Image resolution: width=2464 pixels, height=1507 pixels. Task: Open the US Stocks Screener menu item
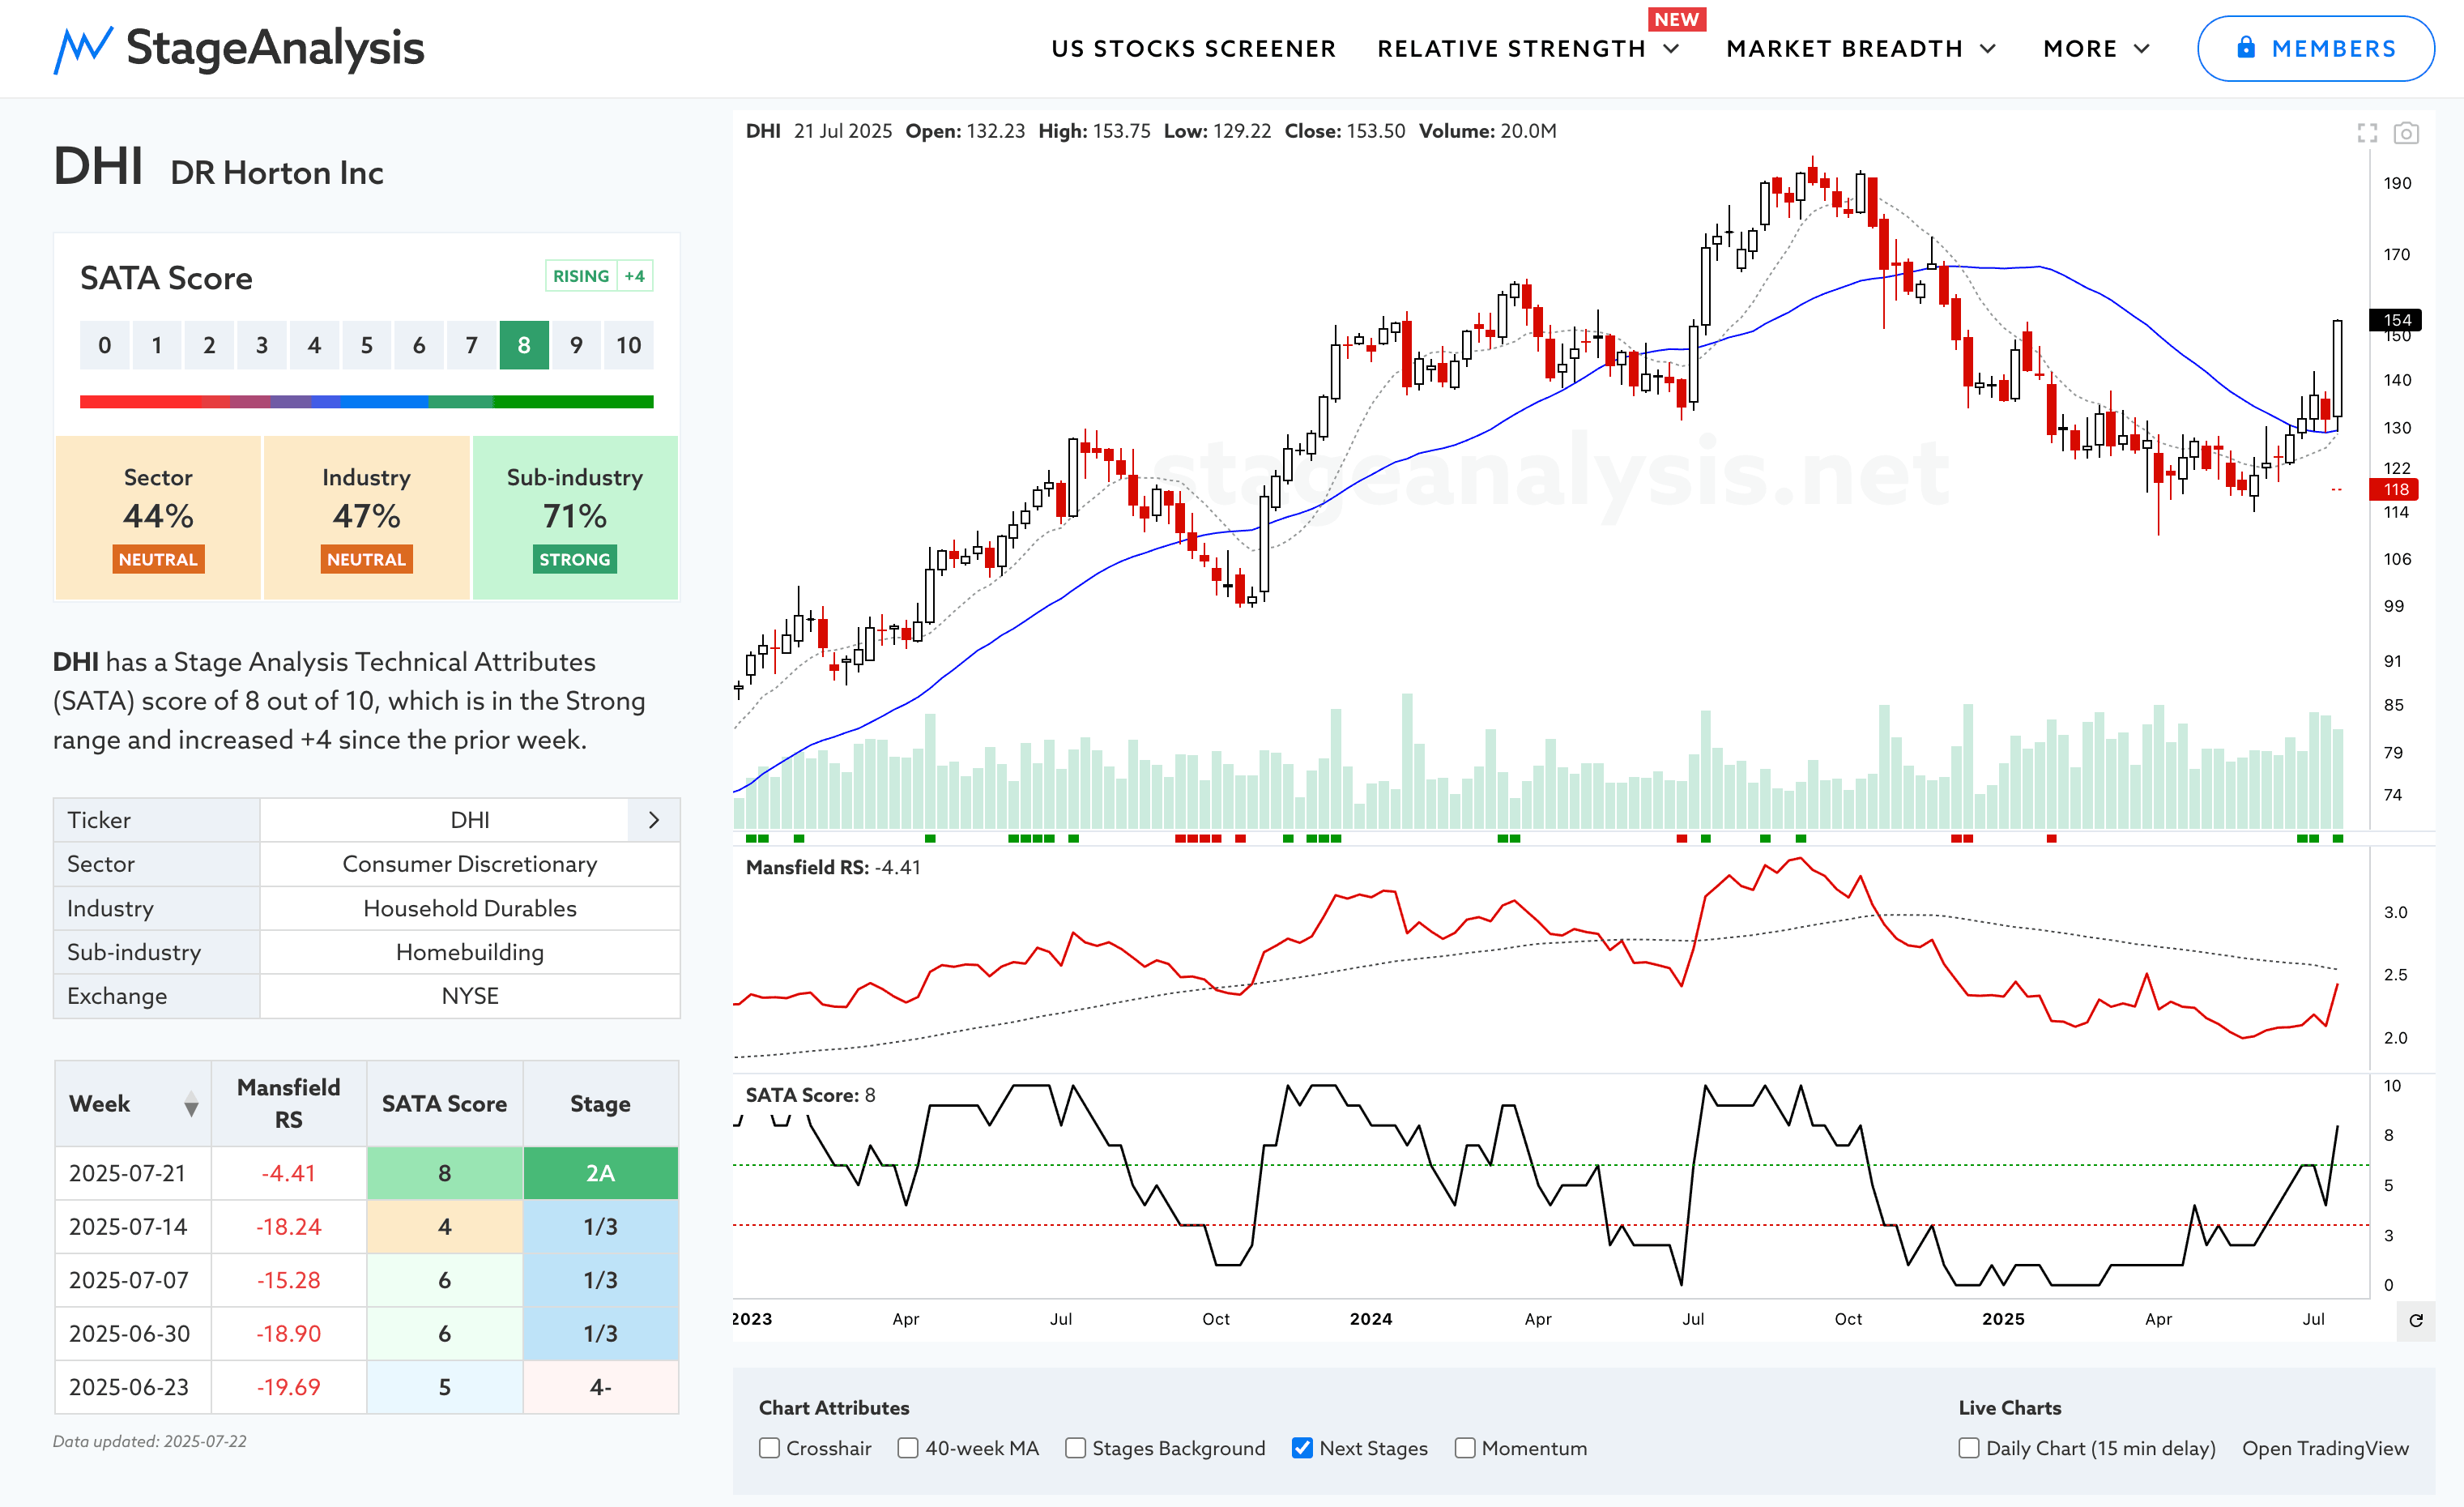(1194, 49)
